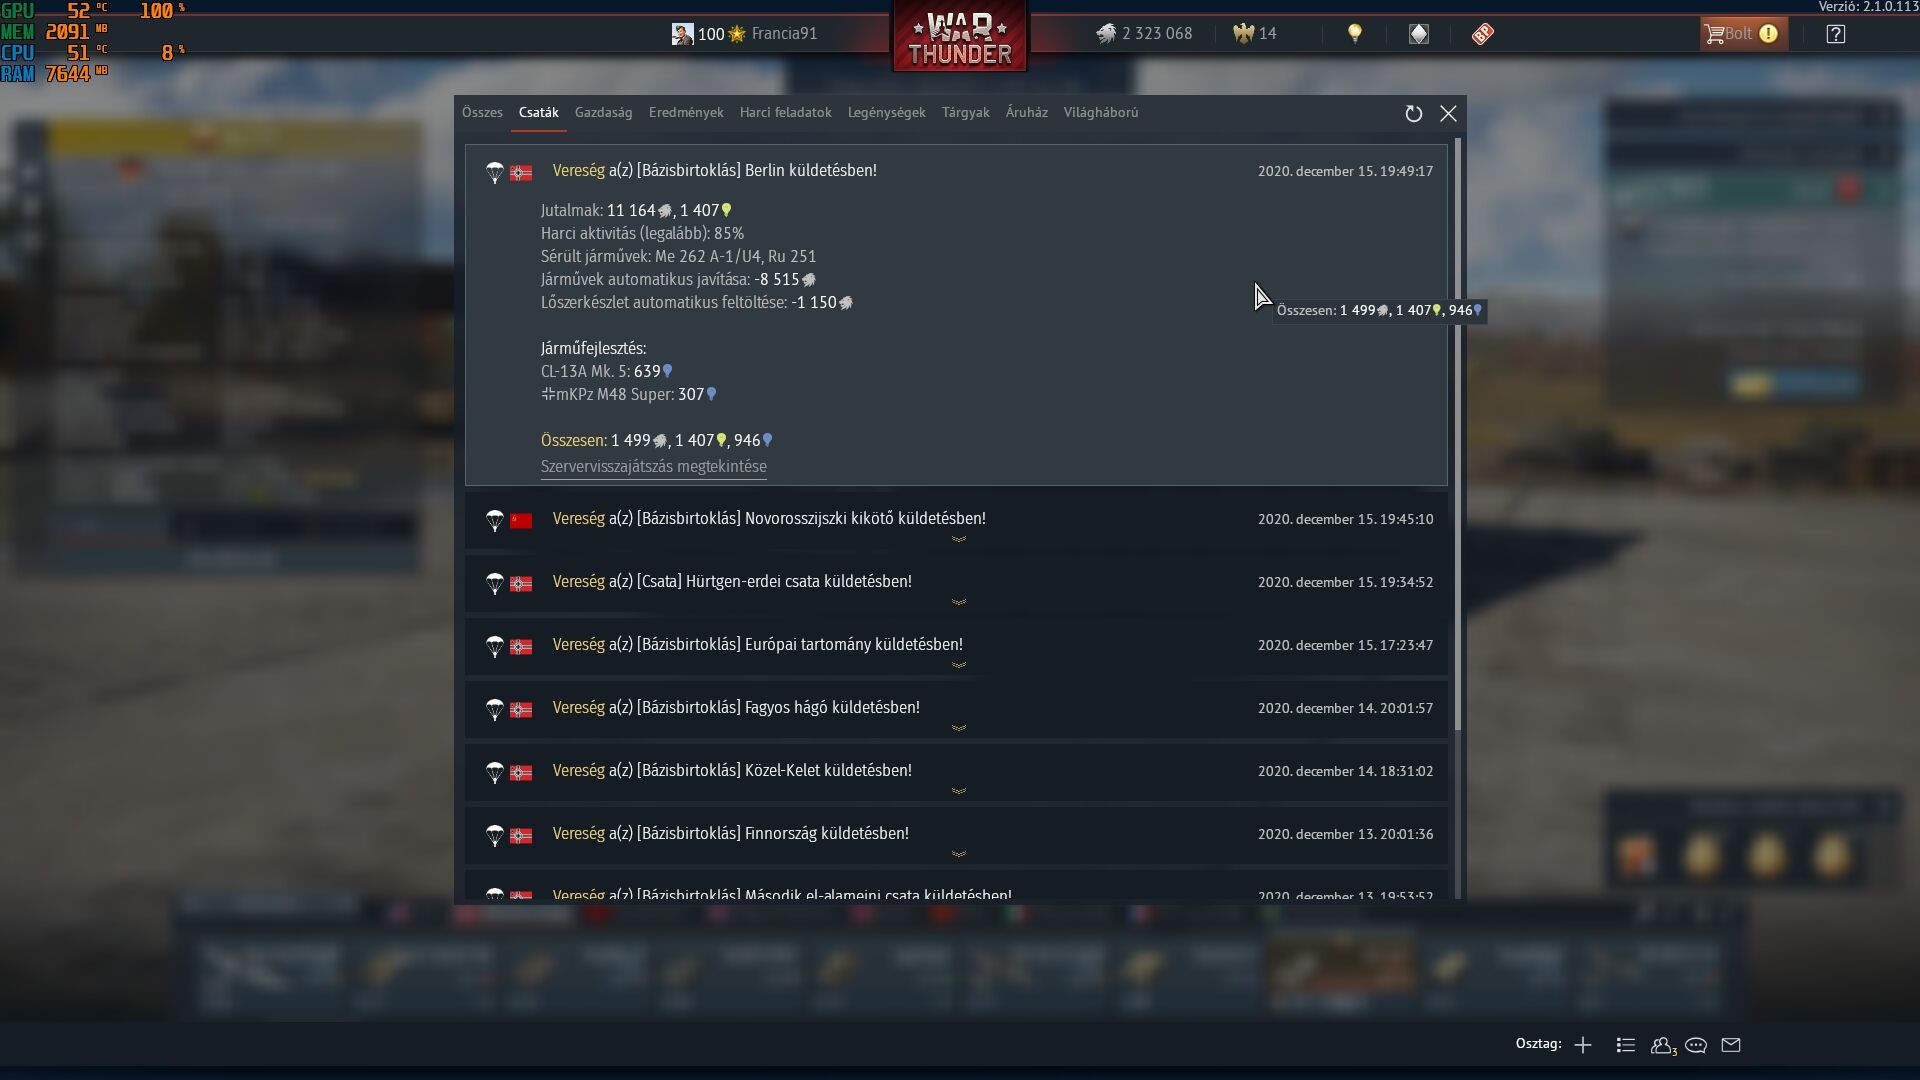1920x1080 pixels.
Task: Switch to the Eredmények tab
Action: [x=686, y=113]
